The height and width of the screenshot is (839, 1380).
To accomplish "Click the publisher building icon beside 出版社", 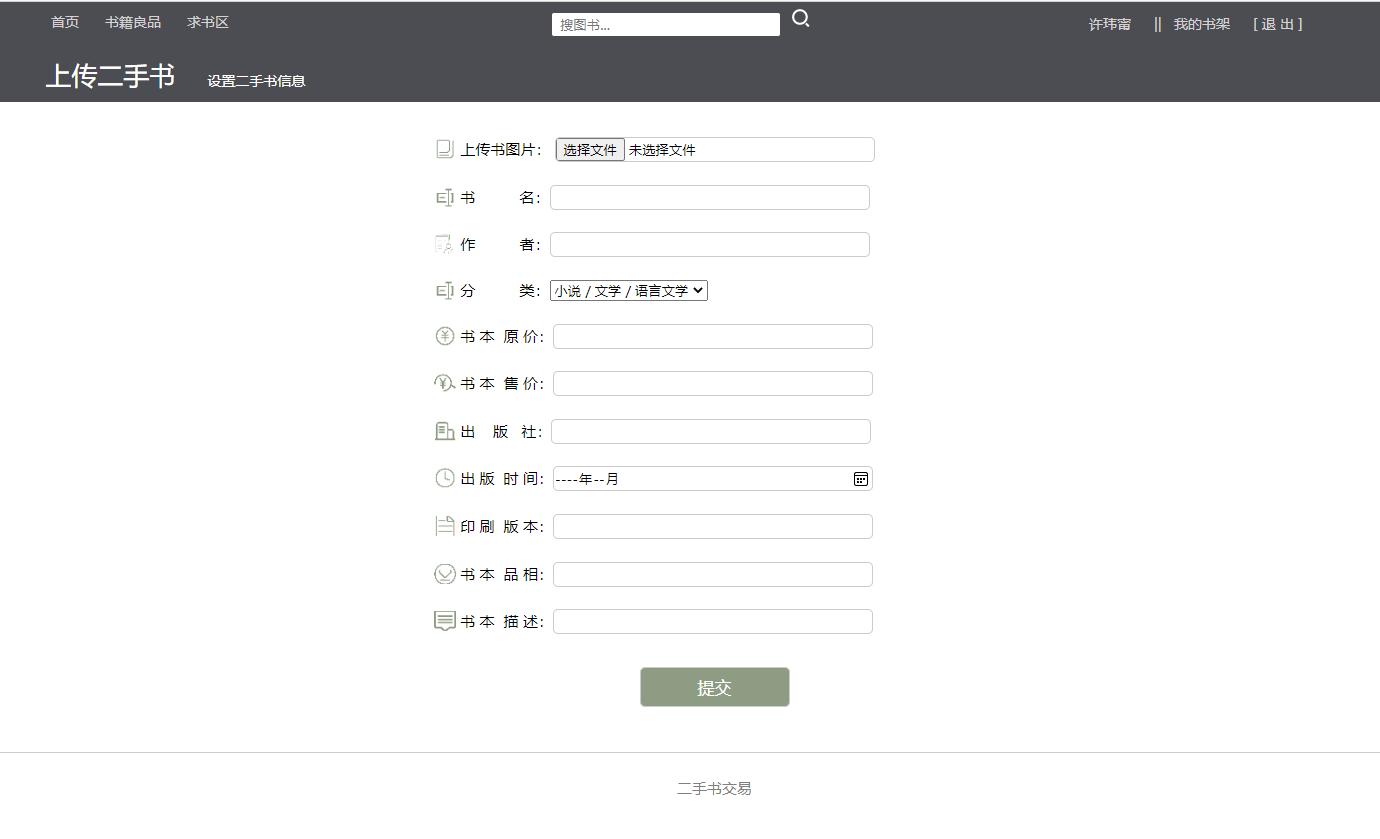I will pyautogui.click(x=444, y=430).
